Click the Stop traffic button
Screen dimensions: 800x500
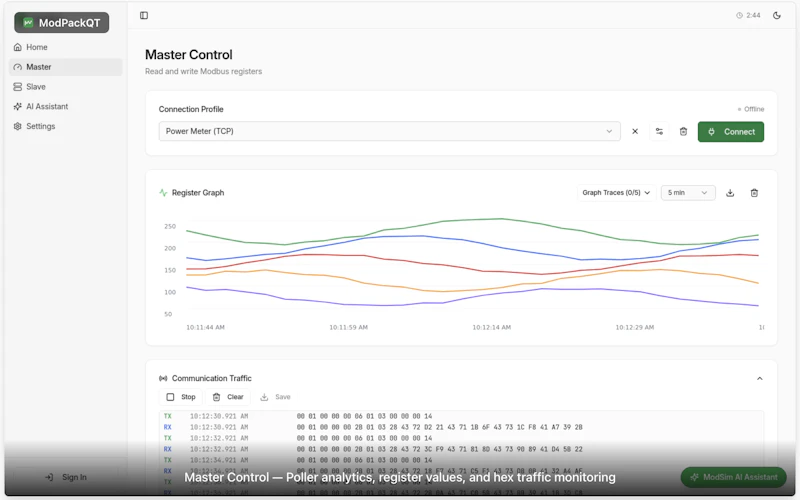click(x=181, y=397)
